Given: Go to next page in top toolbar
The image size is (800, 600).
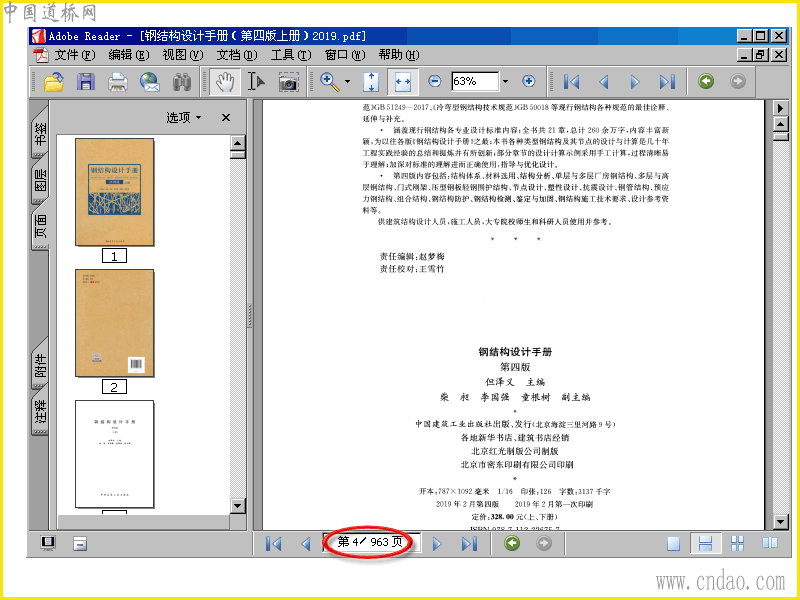Looking at the screenshot, I should (635, 82).
